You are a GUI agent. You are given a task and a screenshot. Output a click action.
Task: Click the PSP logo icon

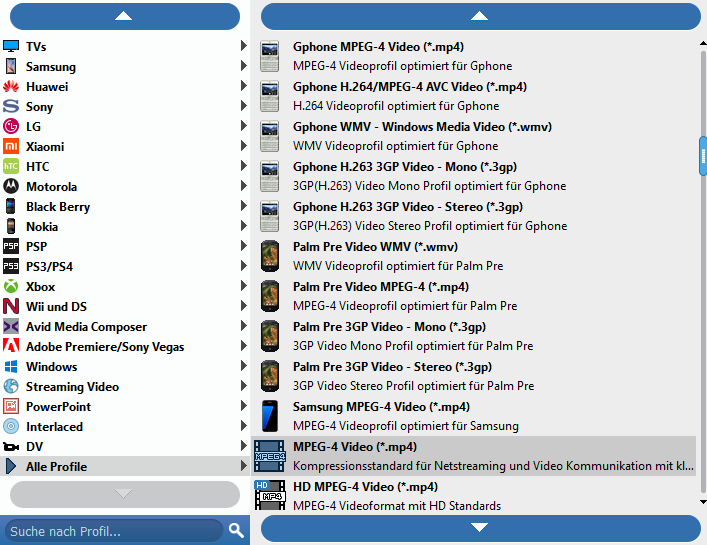click(x=11, y=246)
